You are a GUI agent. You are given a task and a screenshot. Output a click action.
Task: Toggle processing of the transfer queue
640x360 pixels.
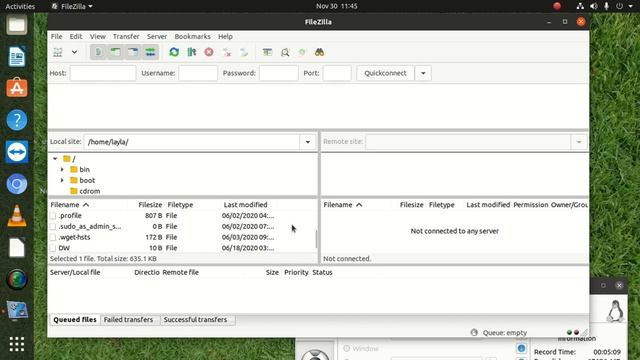[191, 52]
